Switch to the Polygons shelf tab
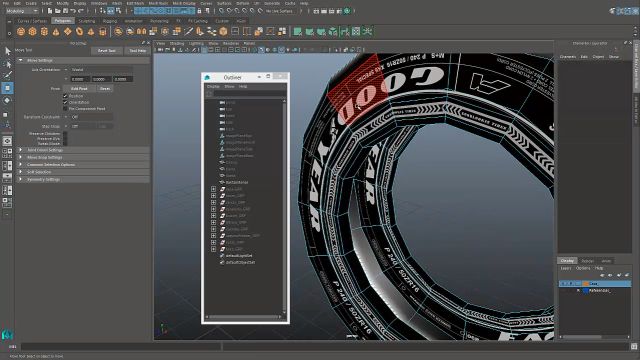Viewport: 640px width, 360px height. point(63,21)
